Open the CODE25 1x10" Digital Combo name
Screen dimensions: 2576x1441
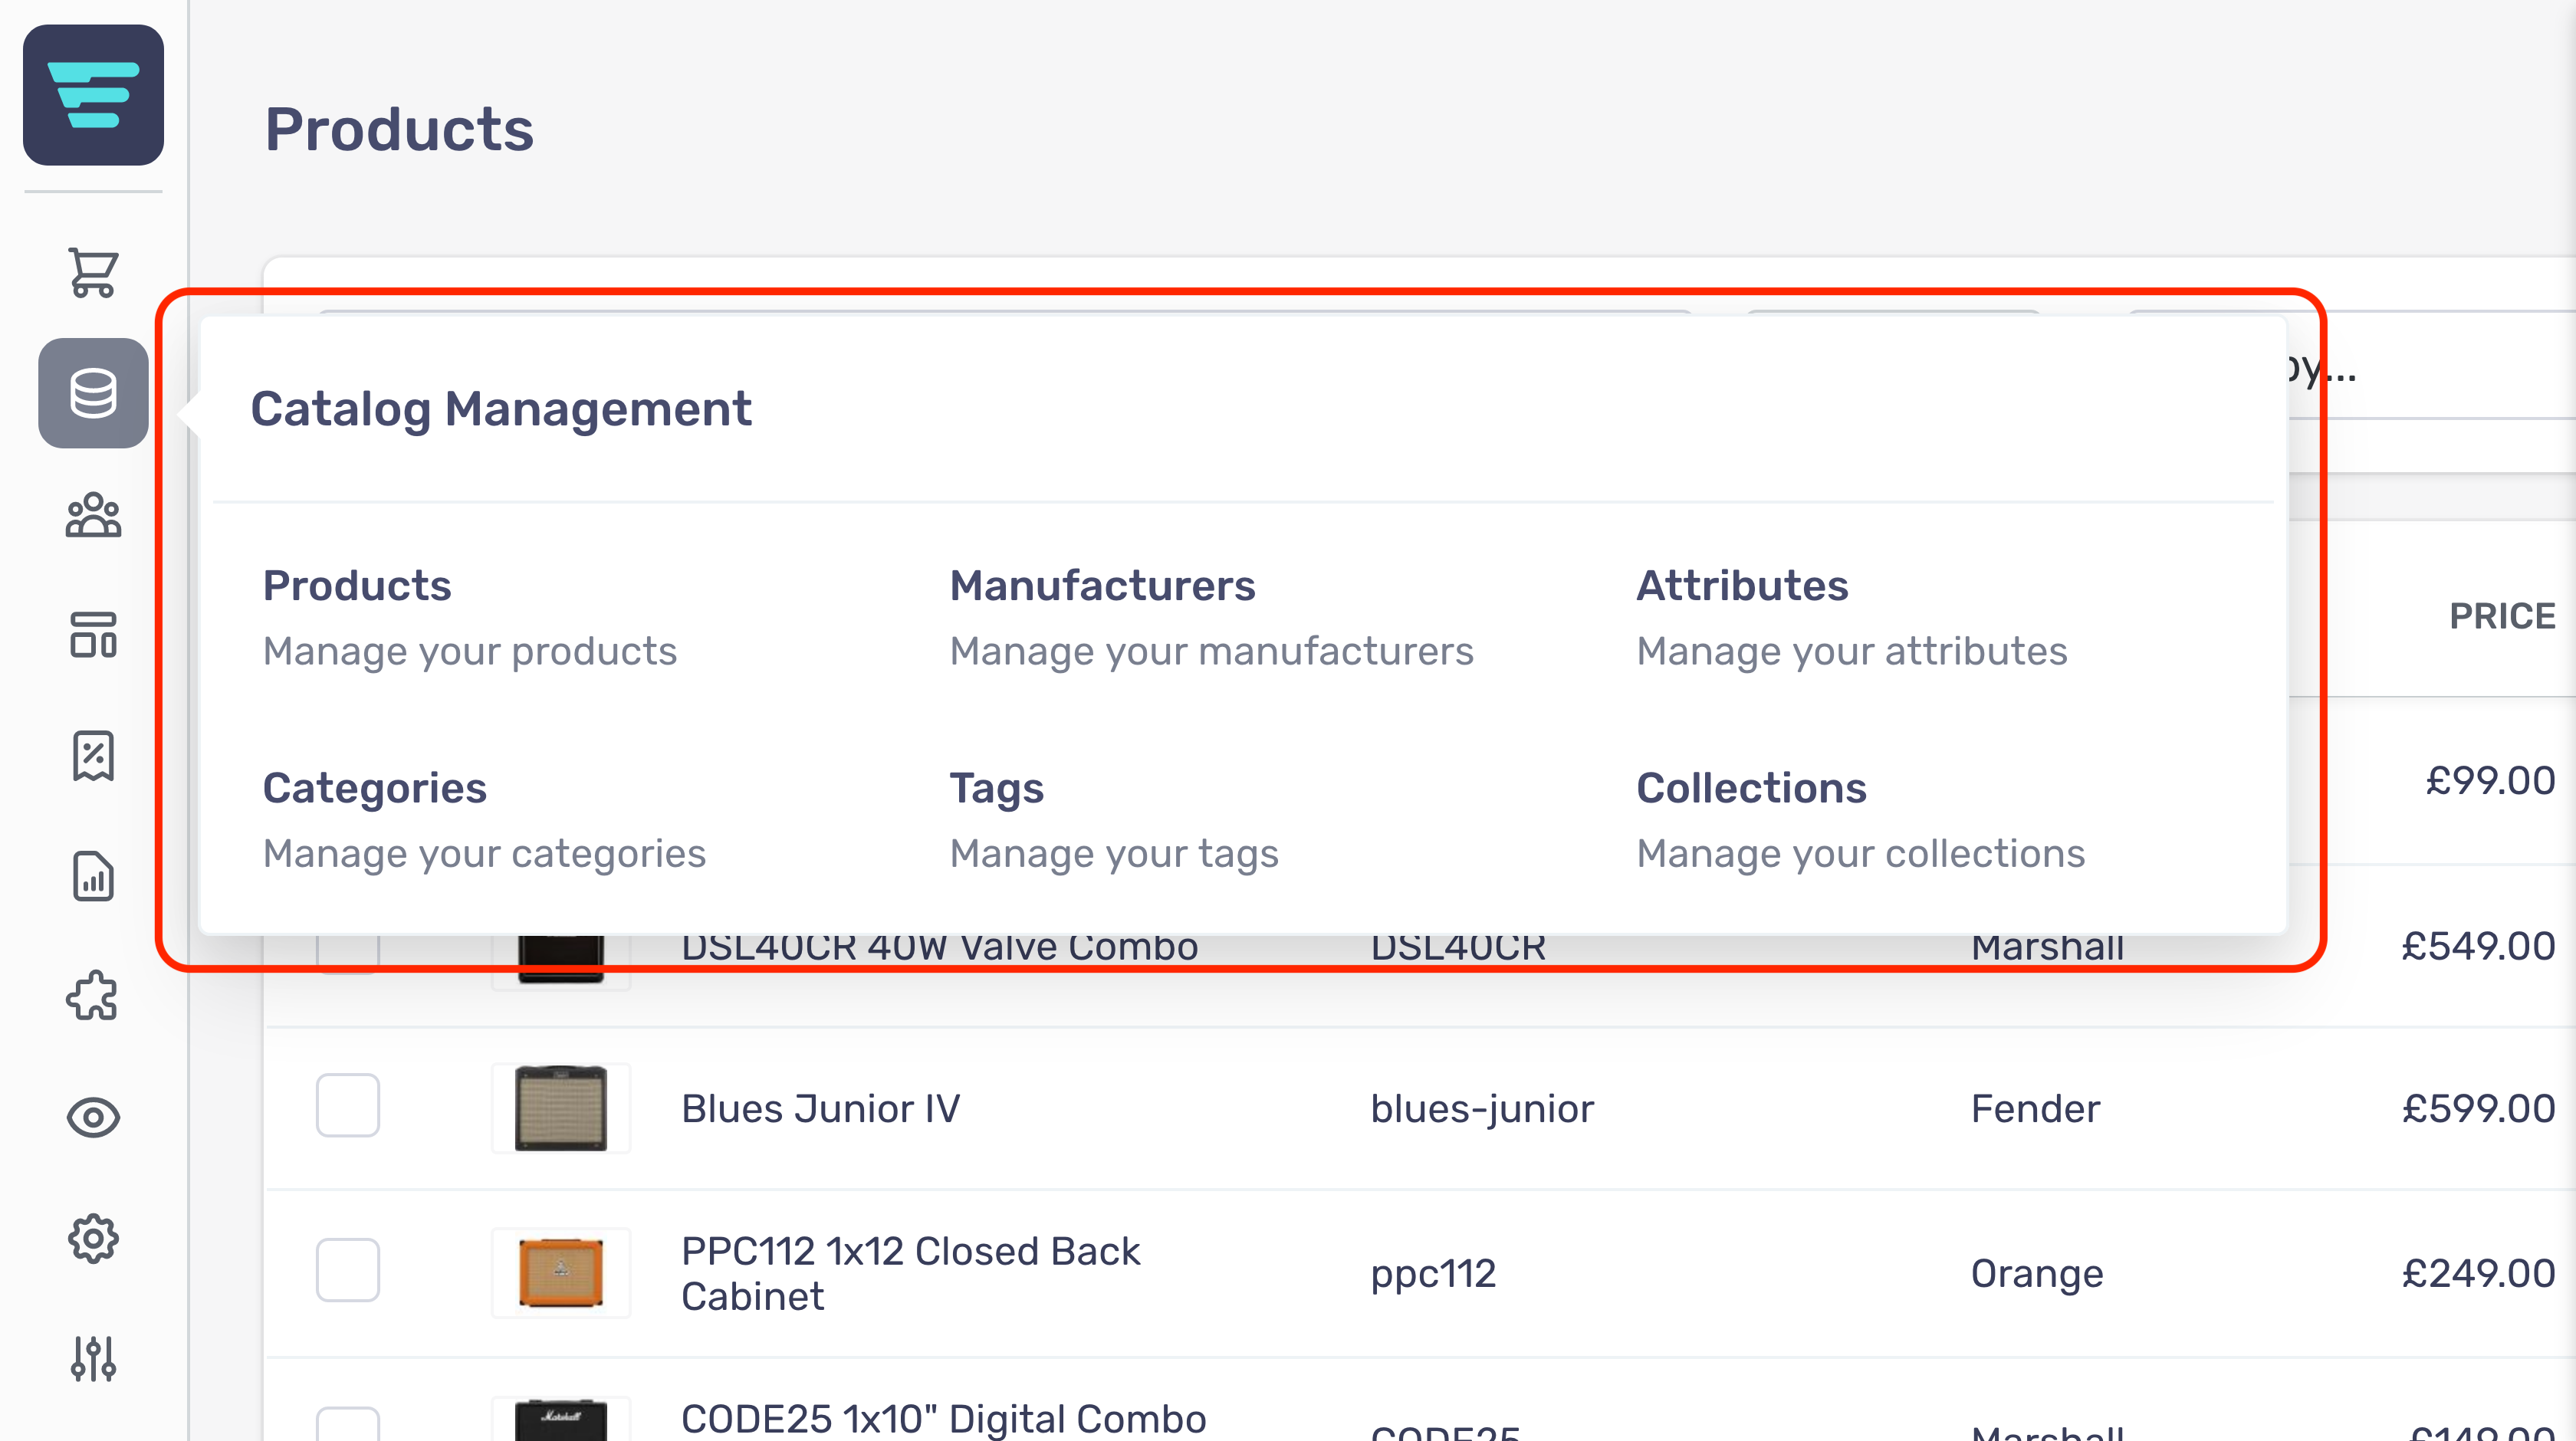point(943,1419)
